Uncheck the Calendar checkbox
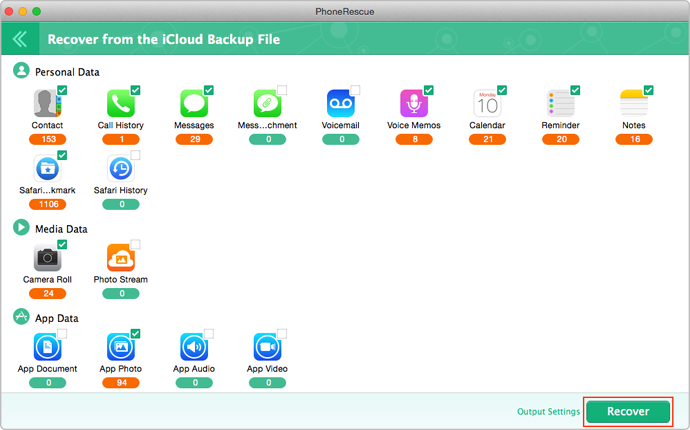This screenshot has width=690, height=430. (x=502, y=90)
